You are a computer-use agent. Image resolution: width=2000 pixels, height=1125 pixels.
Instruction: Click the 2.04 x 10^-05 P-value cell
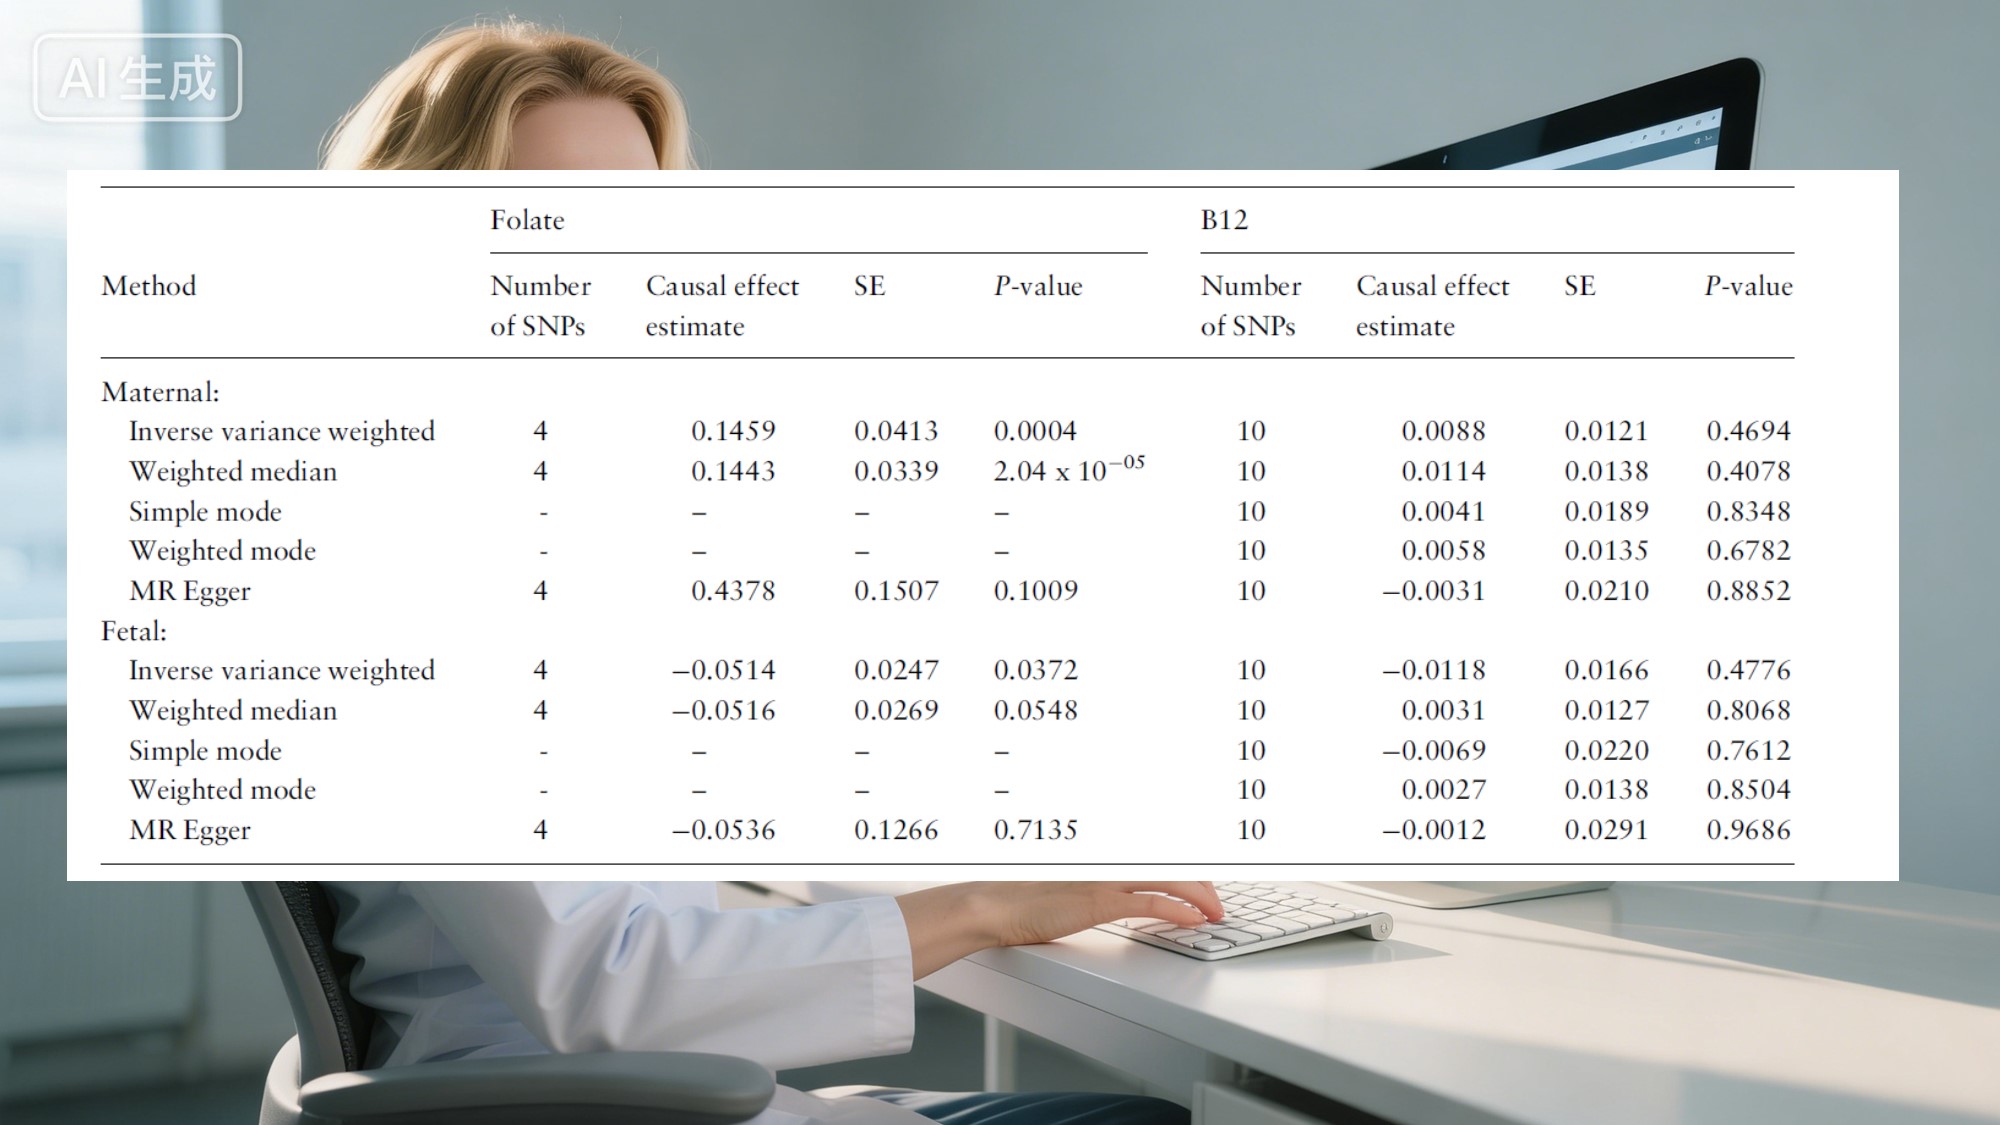1067,469
